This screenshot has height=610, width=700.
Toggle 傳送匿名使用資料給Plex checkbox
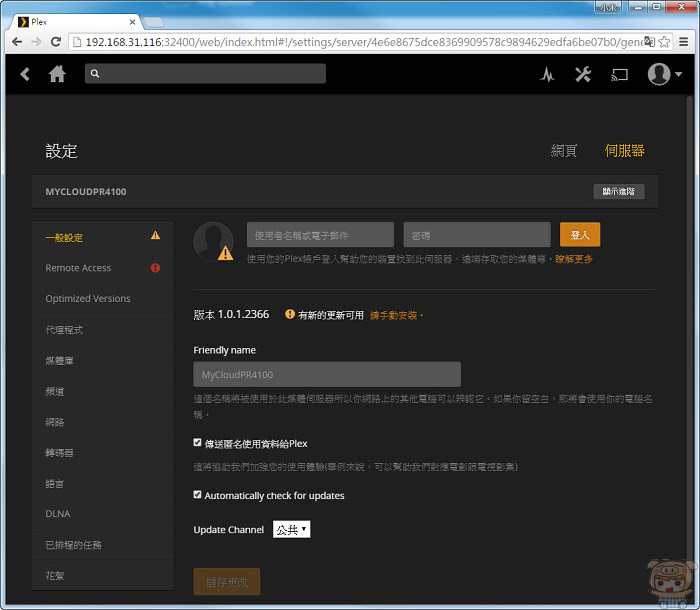pos(197,443)
